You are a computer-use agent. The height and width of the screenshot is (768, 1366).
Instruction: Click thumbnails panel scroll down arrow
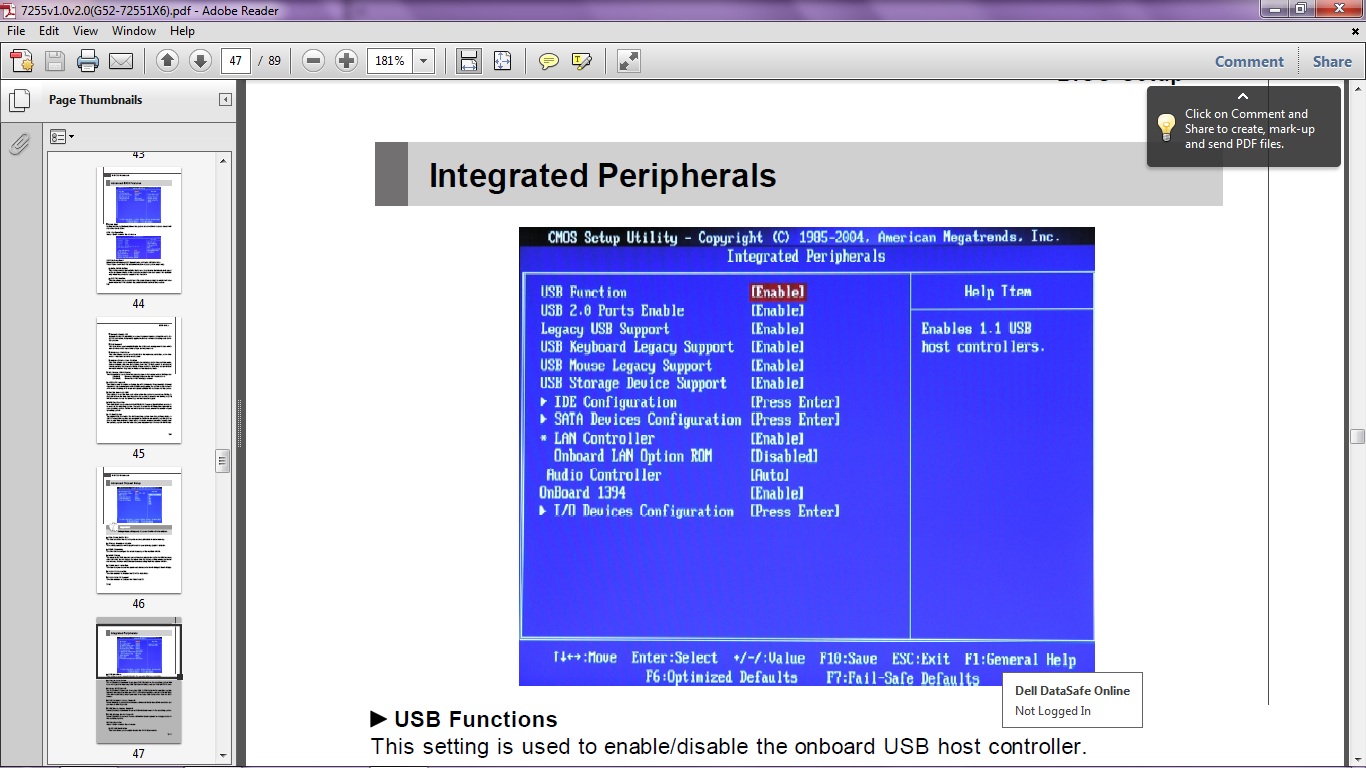223,756
